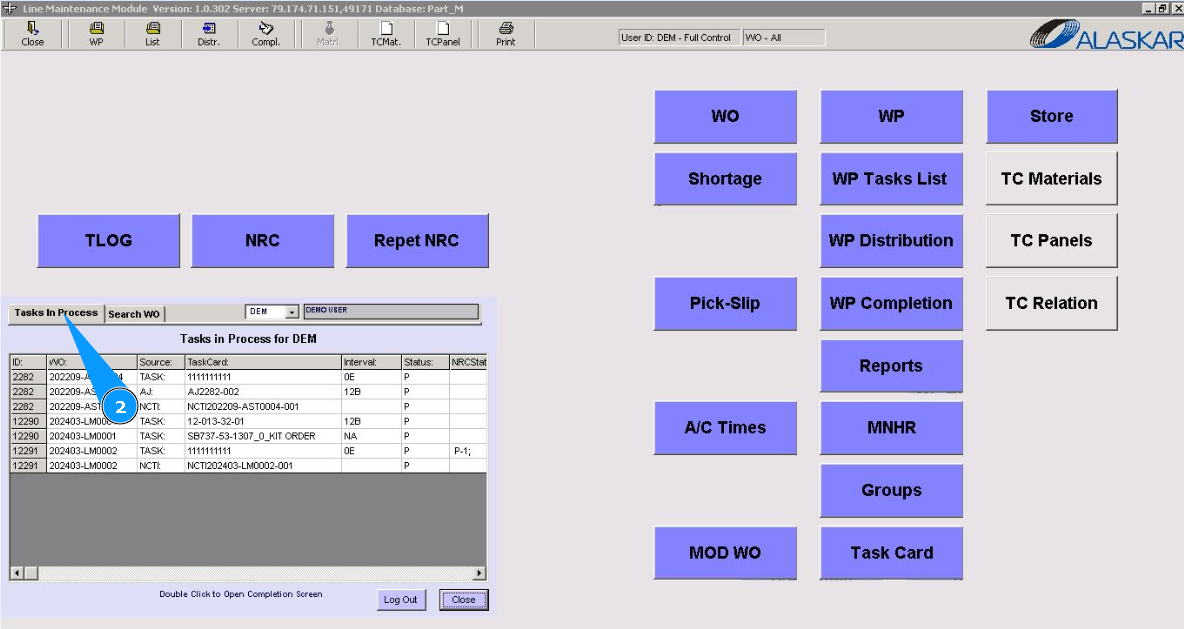This screenshot has height=629, width=1184.
Task: Click the P-1; NRC status cell
Action: pyautogui.click(x=468, y=451)
